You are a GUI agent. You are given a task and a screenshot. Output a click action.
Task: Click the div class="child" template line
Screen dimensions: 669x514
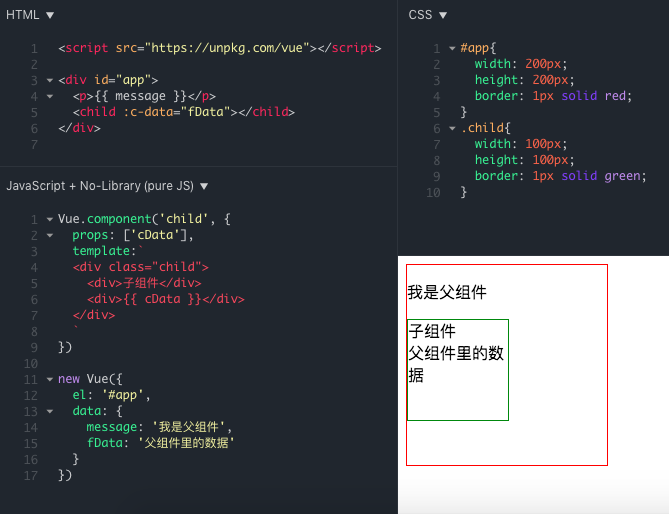tap(140, 267)
